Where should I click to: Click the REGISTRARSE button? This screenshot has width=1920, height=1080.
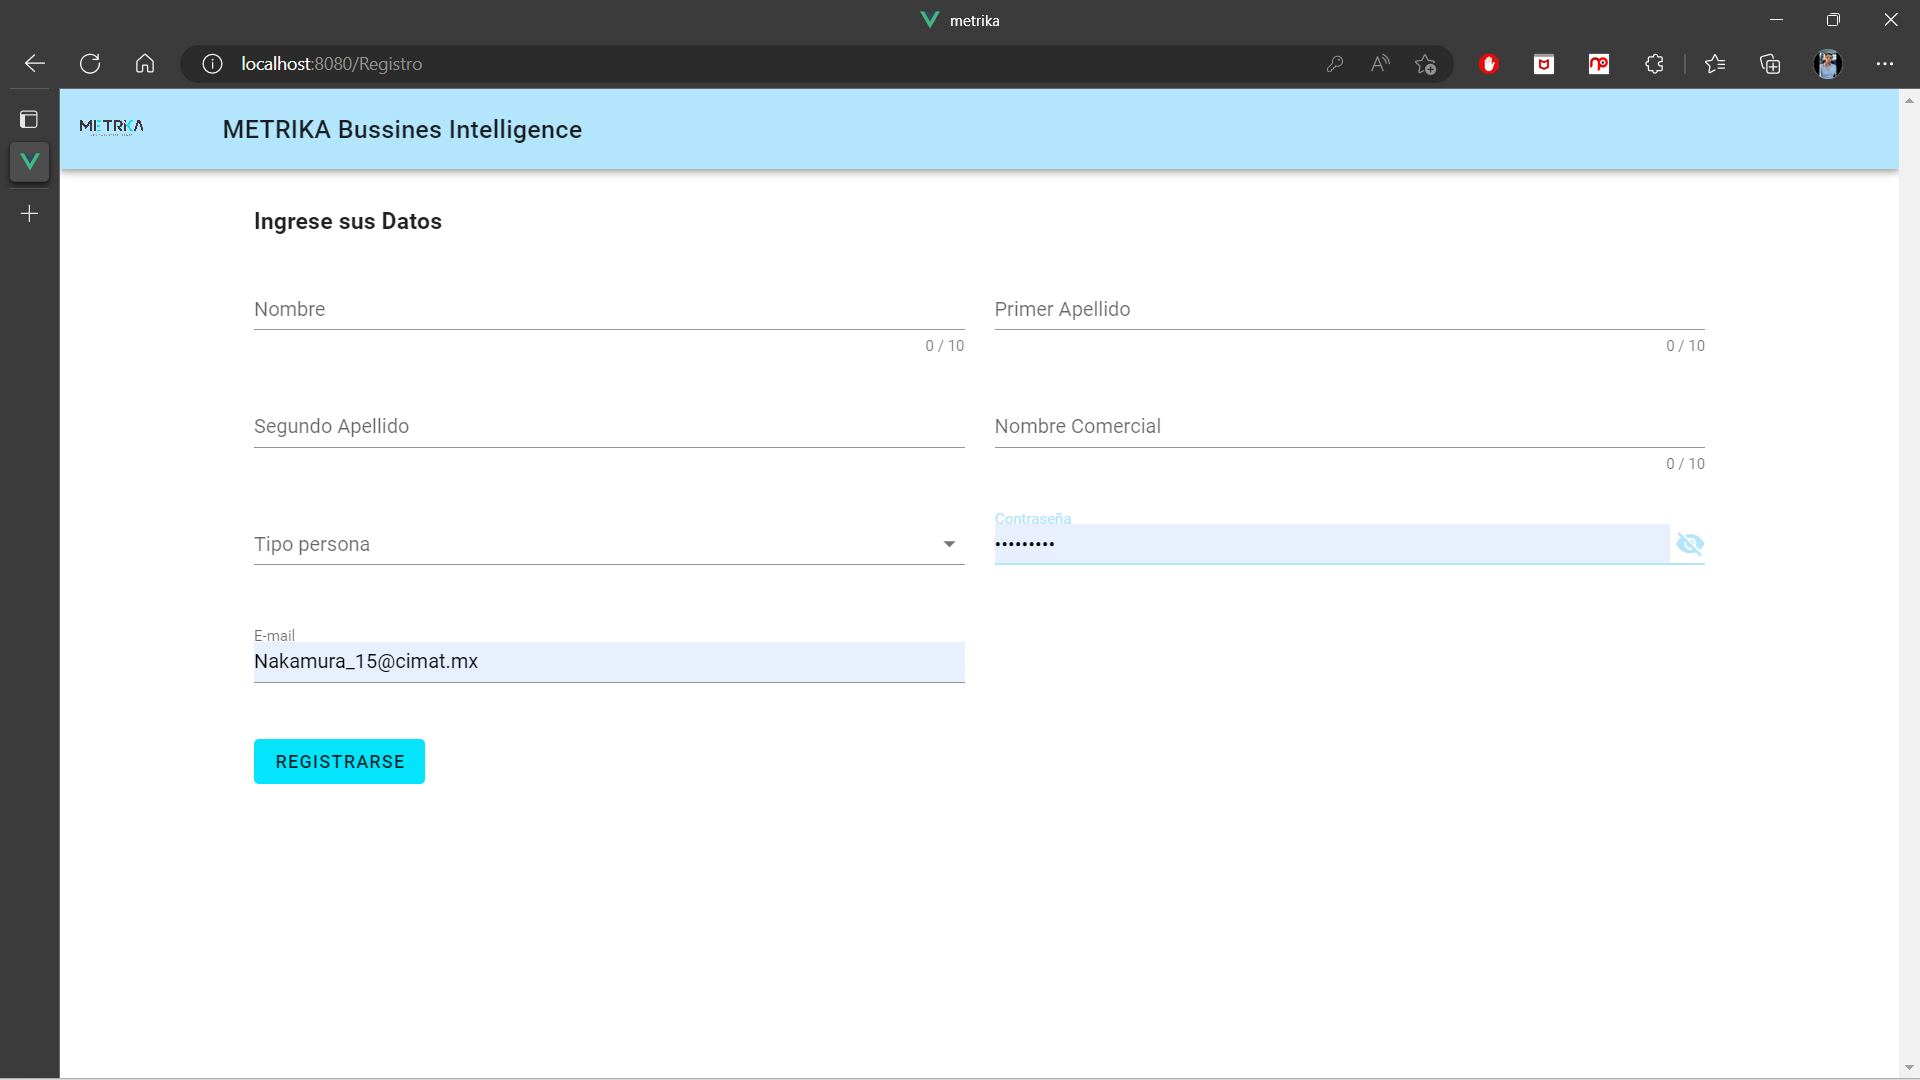click(x=339, y=760)
